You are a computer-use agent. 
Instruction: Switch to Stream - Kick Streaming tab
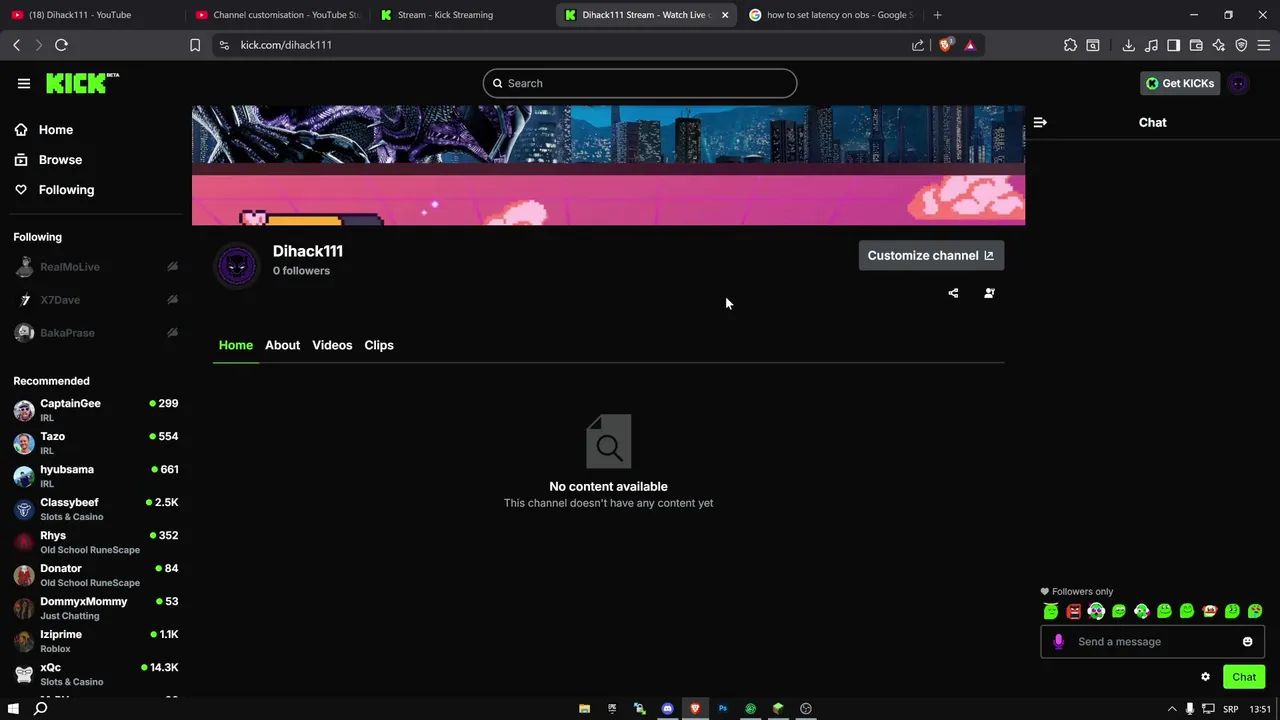coord(463,15)
